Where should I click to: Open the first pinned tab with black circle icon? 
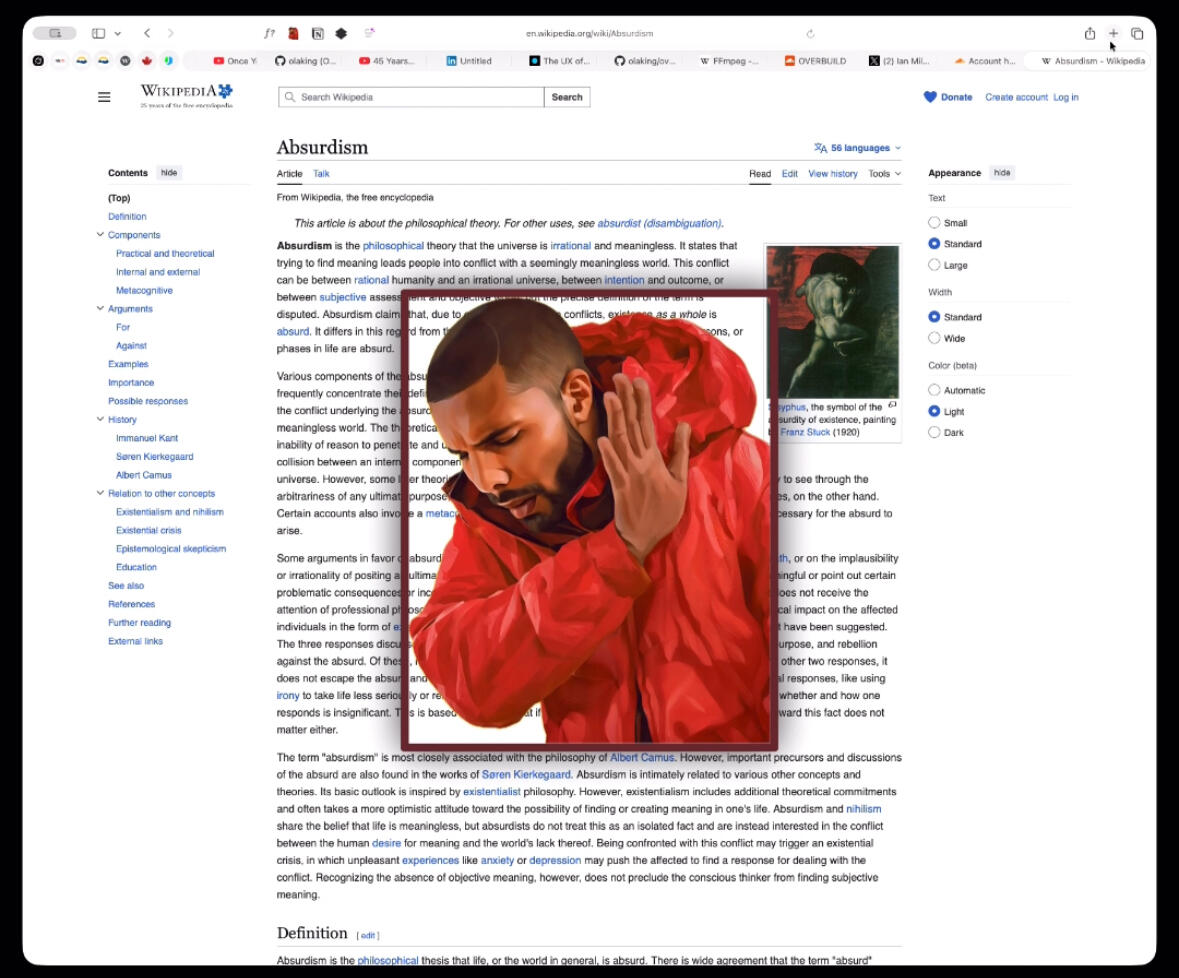(38, 61)
